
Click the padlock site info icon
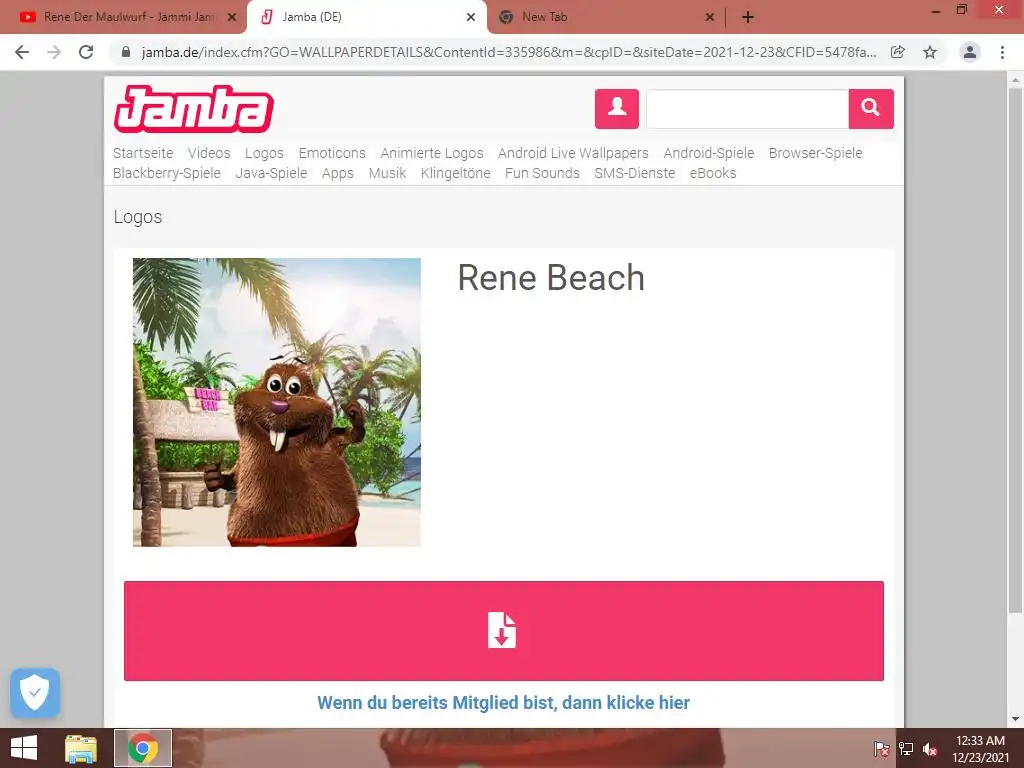click(127, 52)
